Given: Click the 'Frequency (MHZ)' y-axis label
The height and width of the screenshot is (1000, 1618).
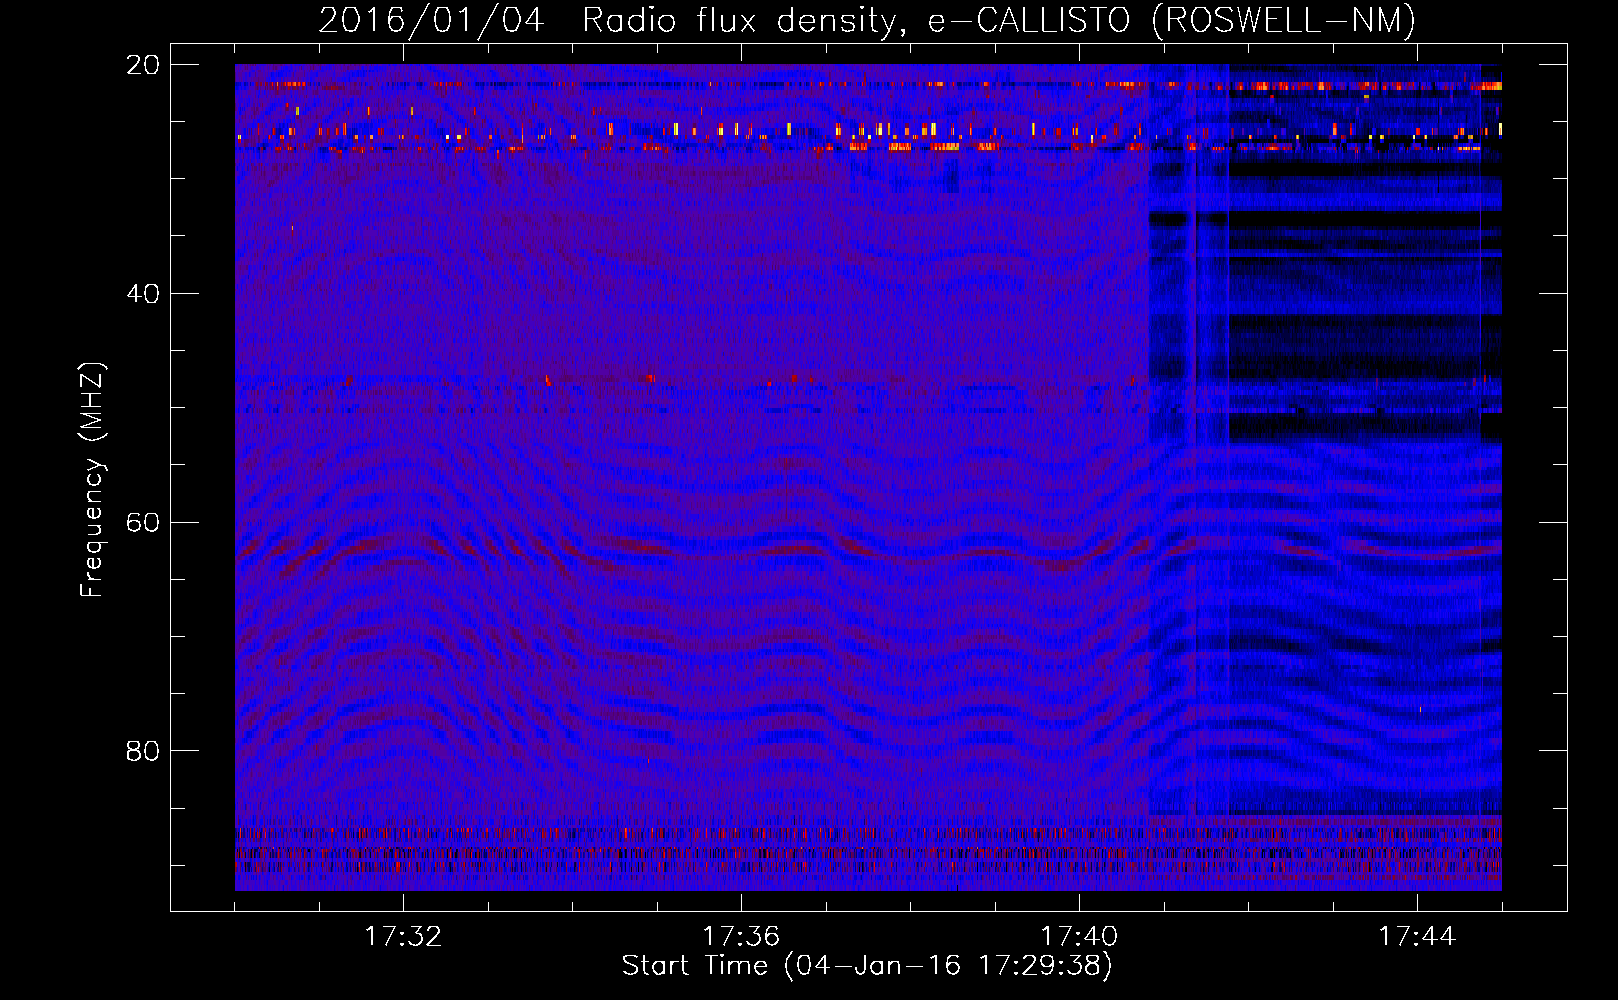Looking at the screenshot, I should tap(92, 480).
